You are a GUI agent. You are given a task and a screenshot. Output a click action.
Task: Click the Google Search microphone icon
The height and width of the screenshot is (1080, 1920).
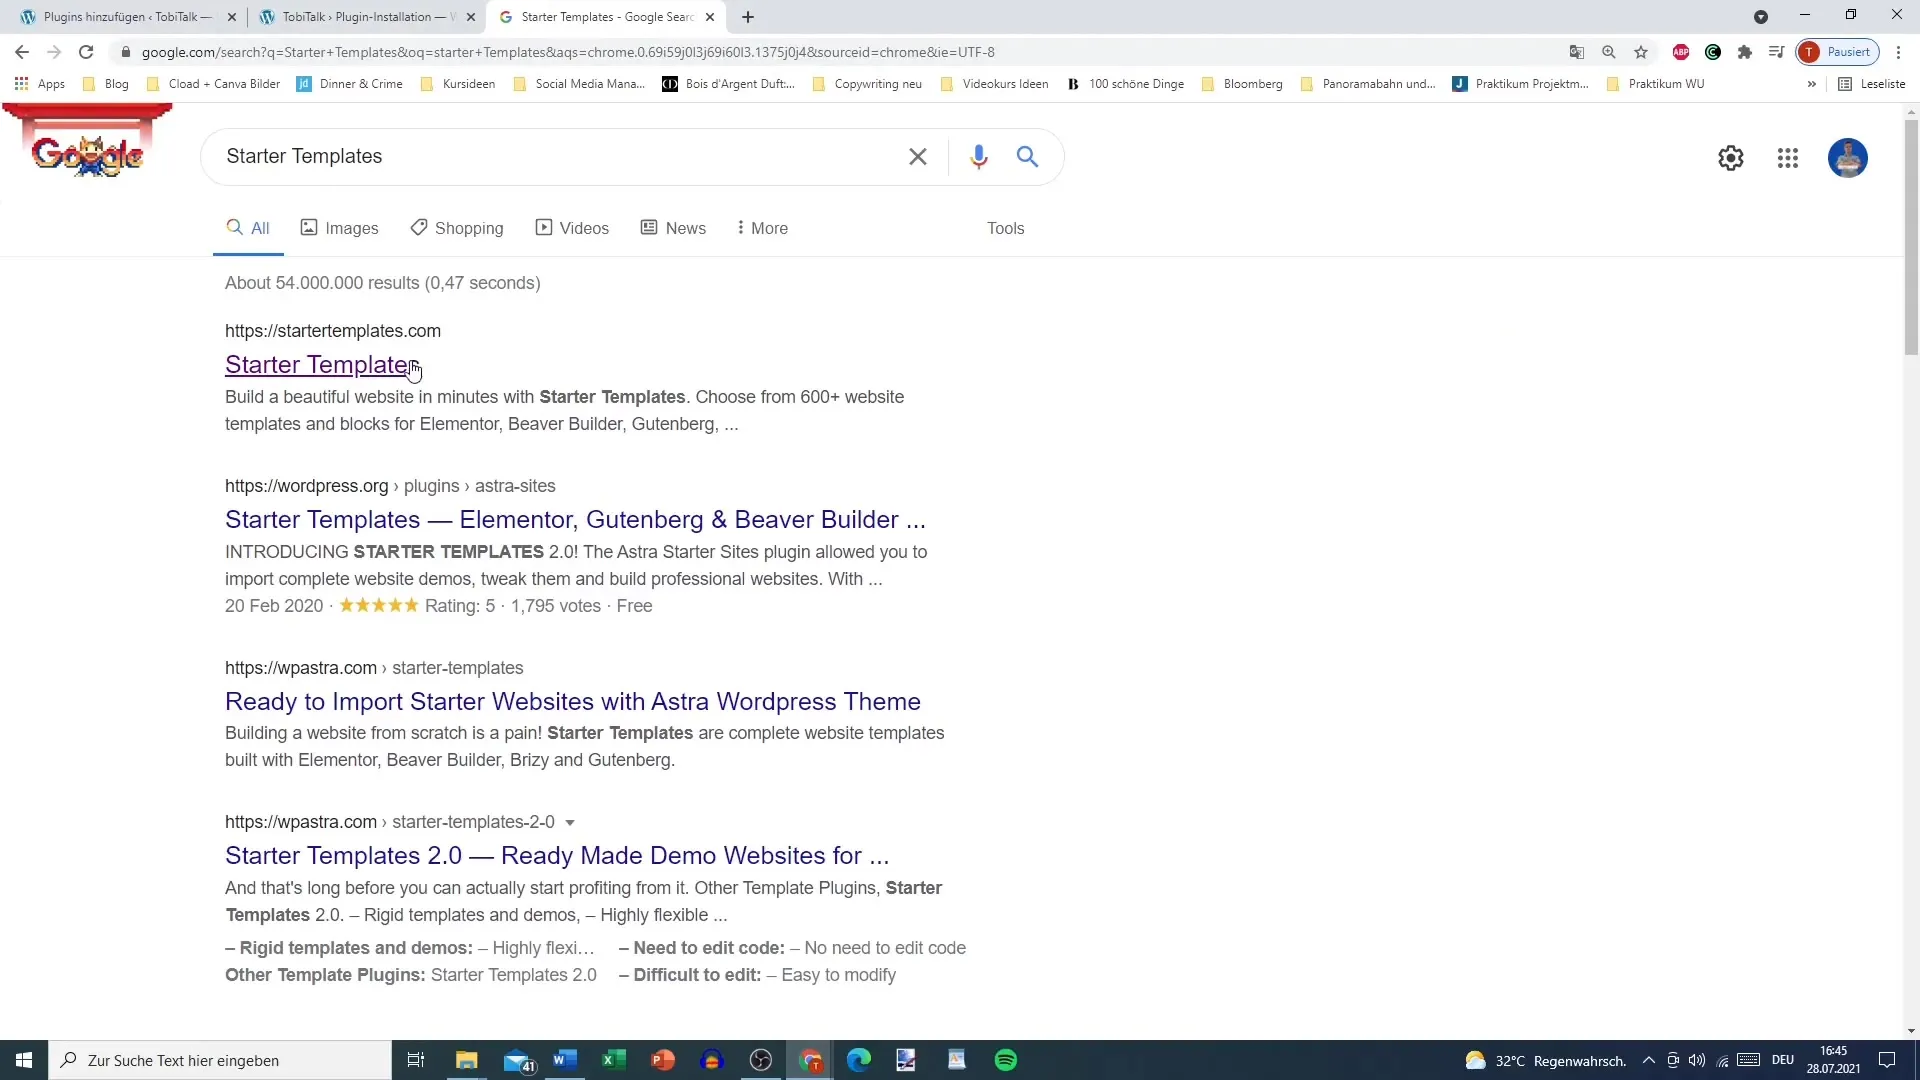[978, 156]
